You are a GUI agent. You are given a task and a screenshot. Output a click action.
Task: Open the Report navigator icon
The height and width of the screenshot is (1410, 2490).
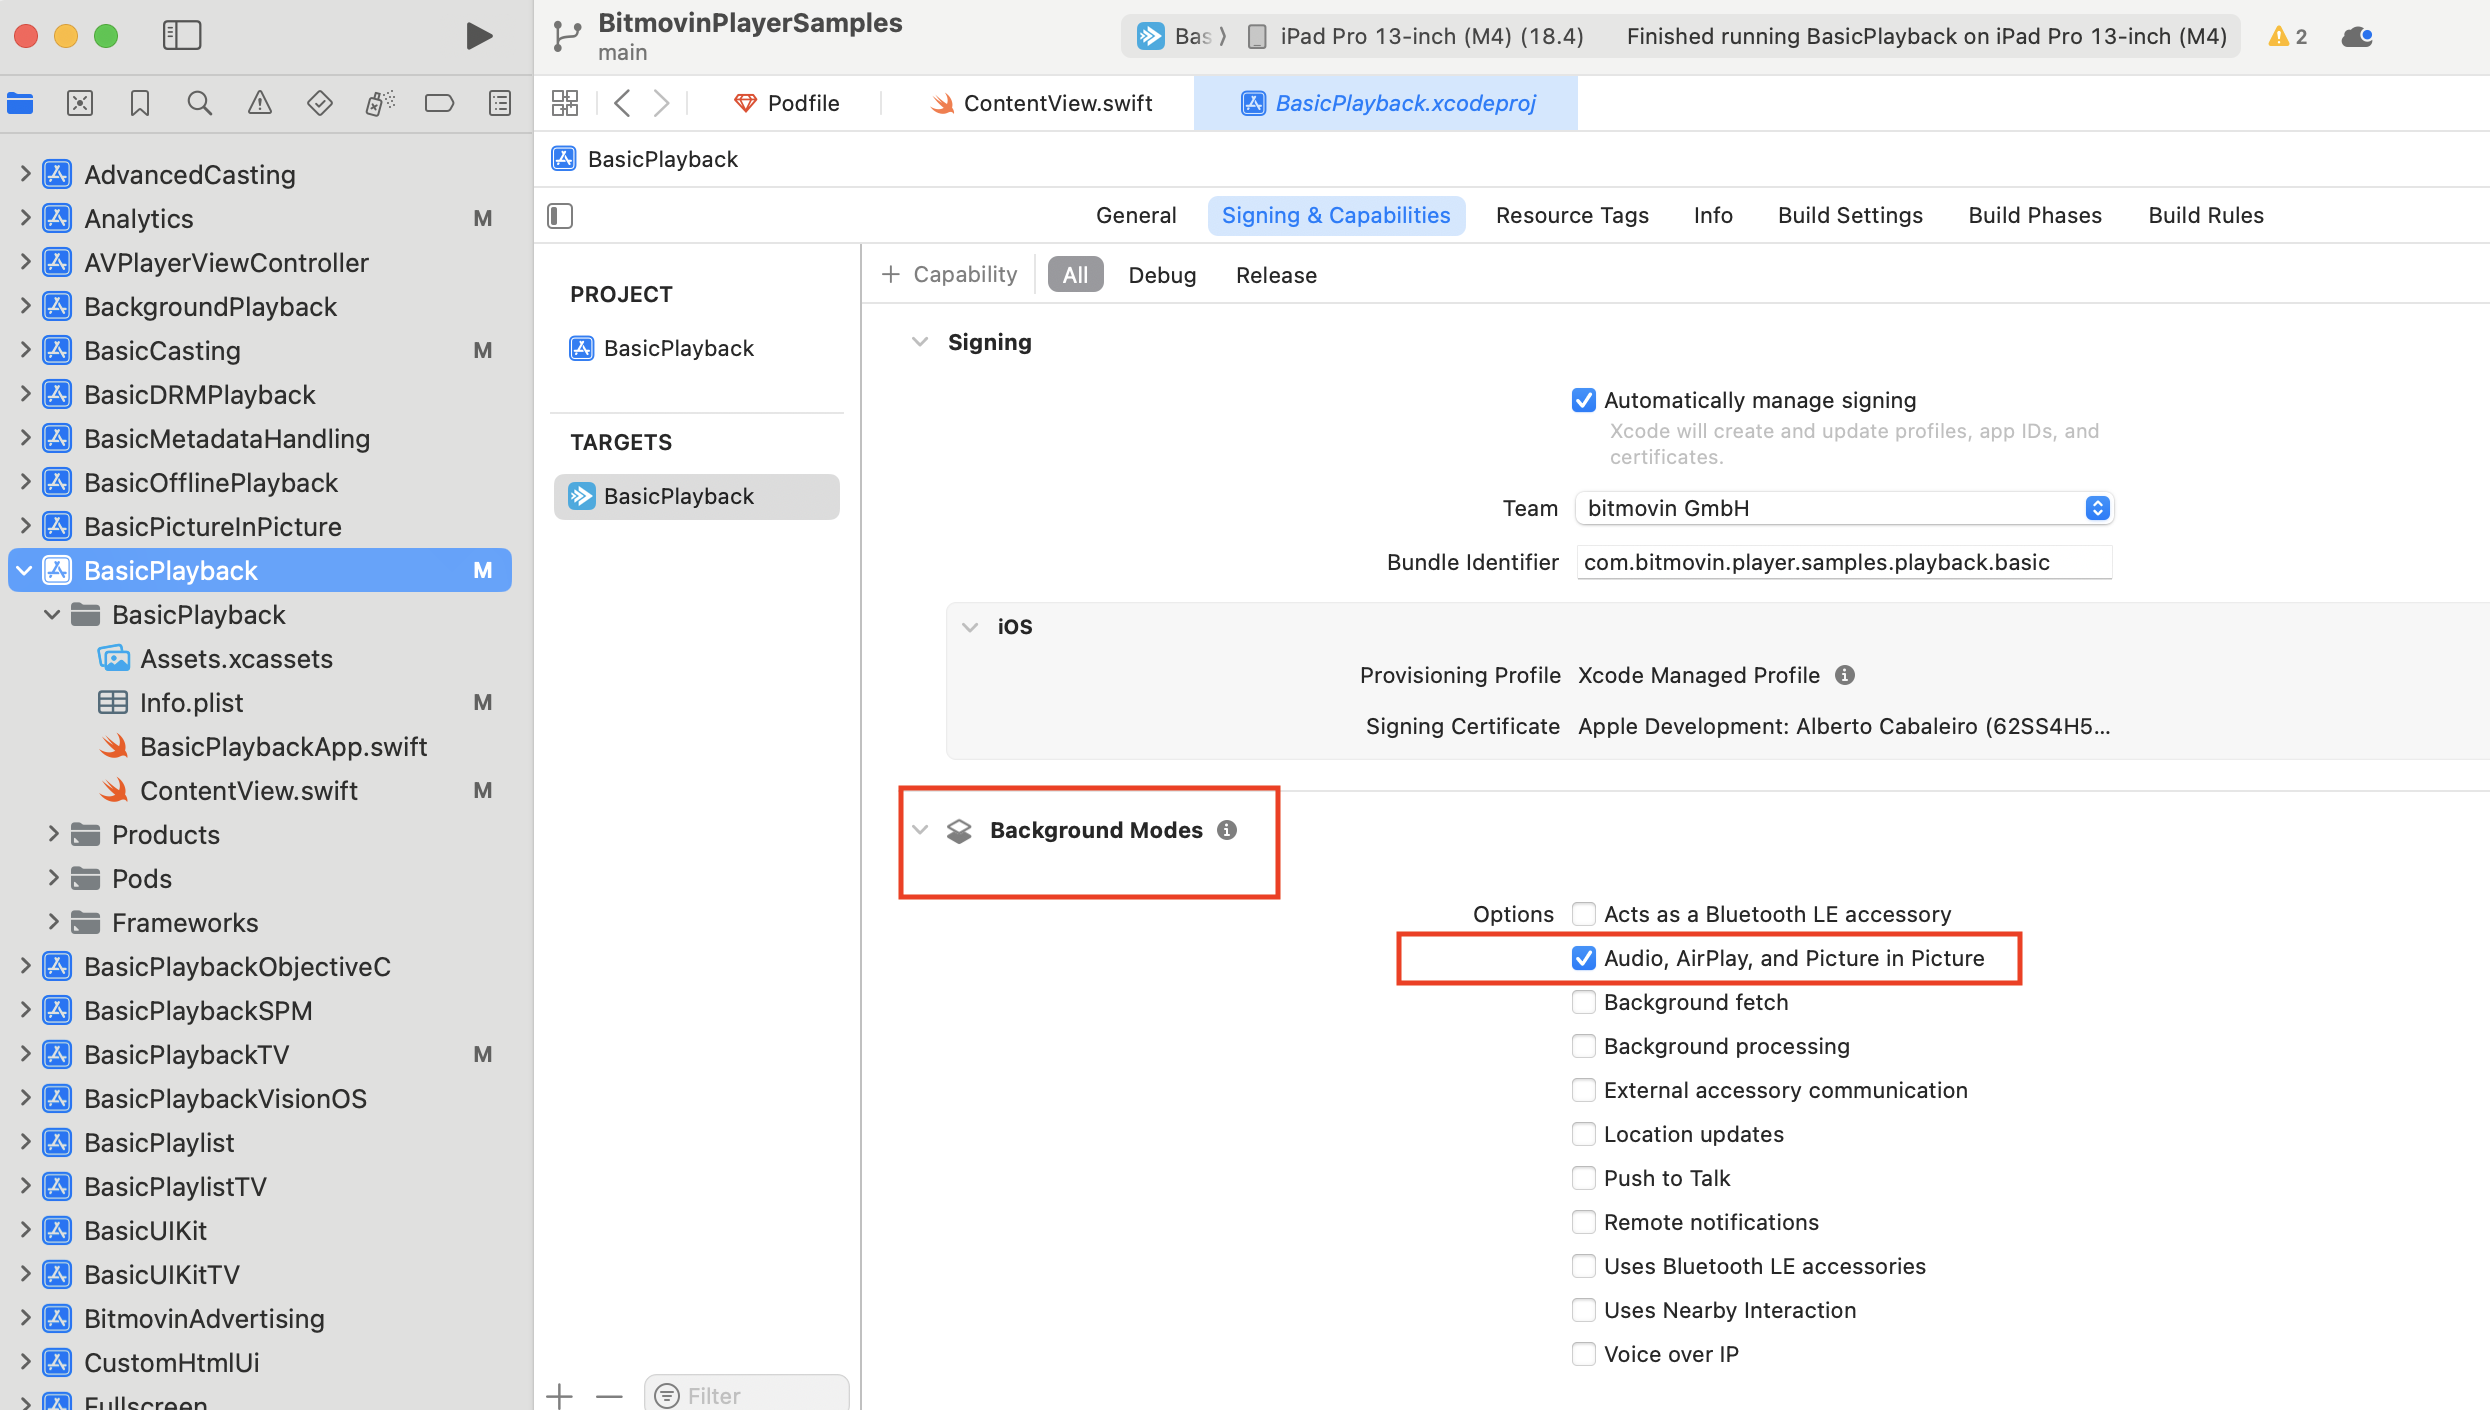[x=500, y=103]
